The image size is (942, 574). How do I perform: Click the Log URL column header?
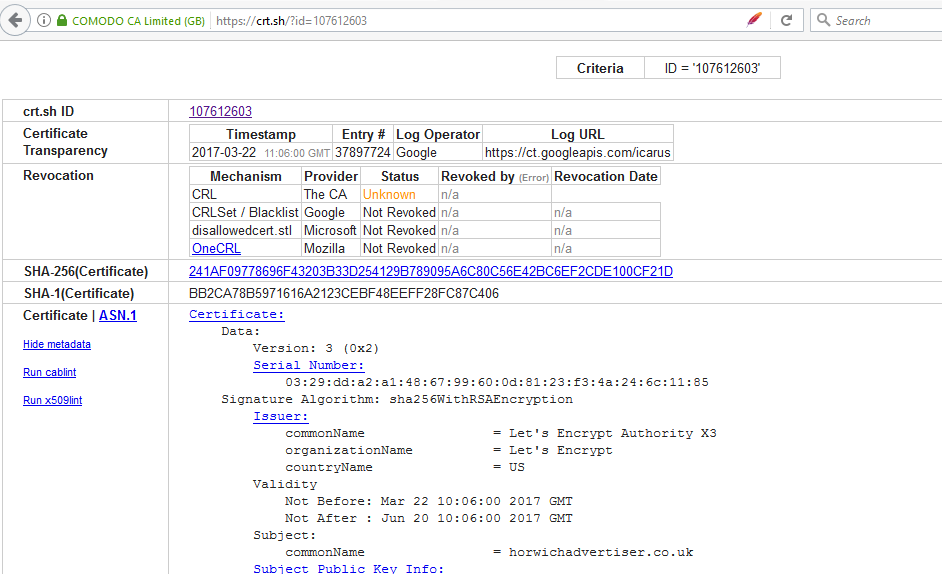(x=578, y=135)
